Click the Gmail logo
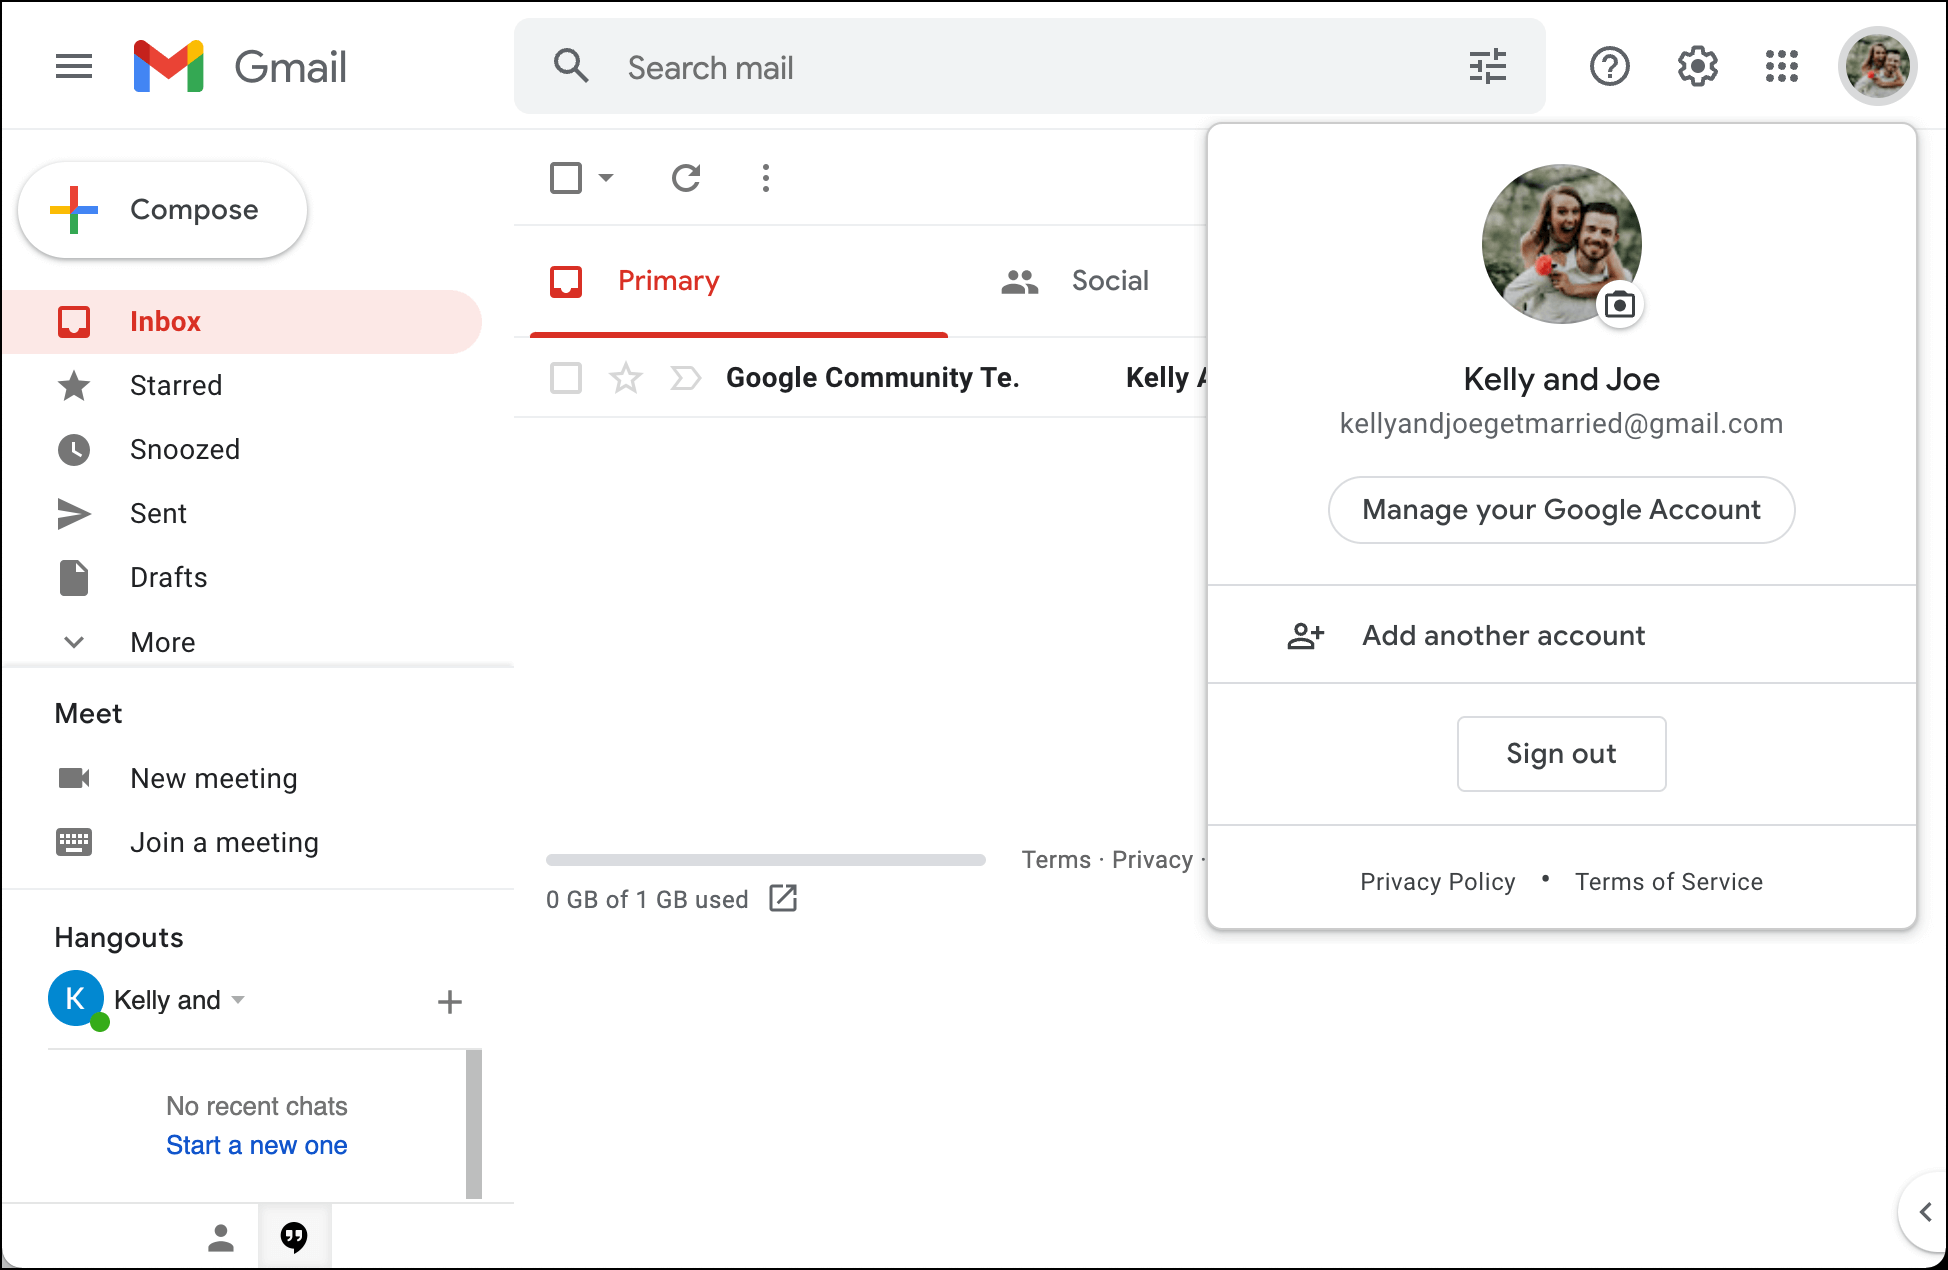The height and width of the screenshot is (1270, 1948). coord(240,67)
